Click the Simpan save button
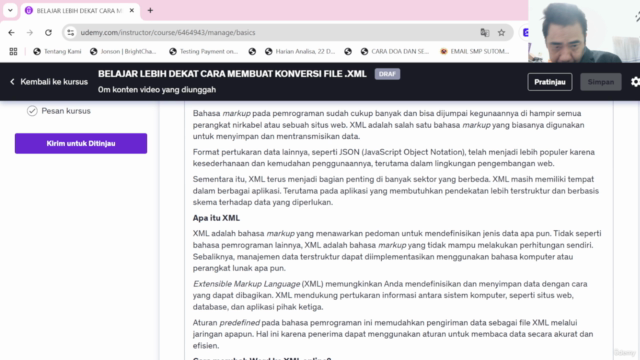 pos(600,82)
